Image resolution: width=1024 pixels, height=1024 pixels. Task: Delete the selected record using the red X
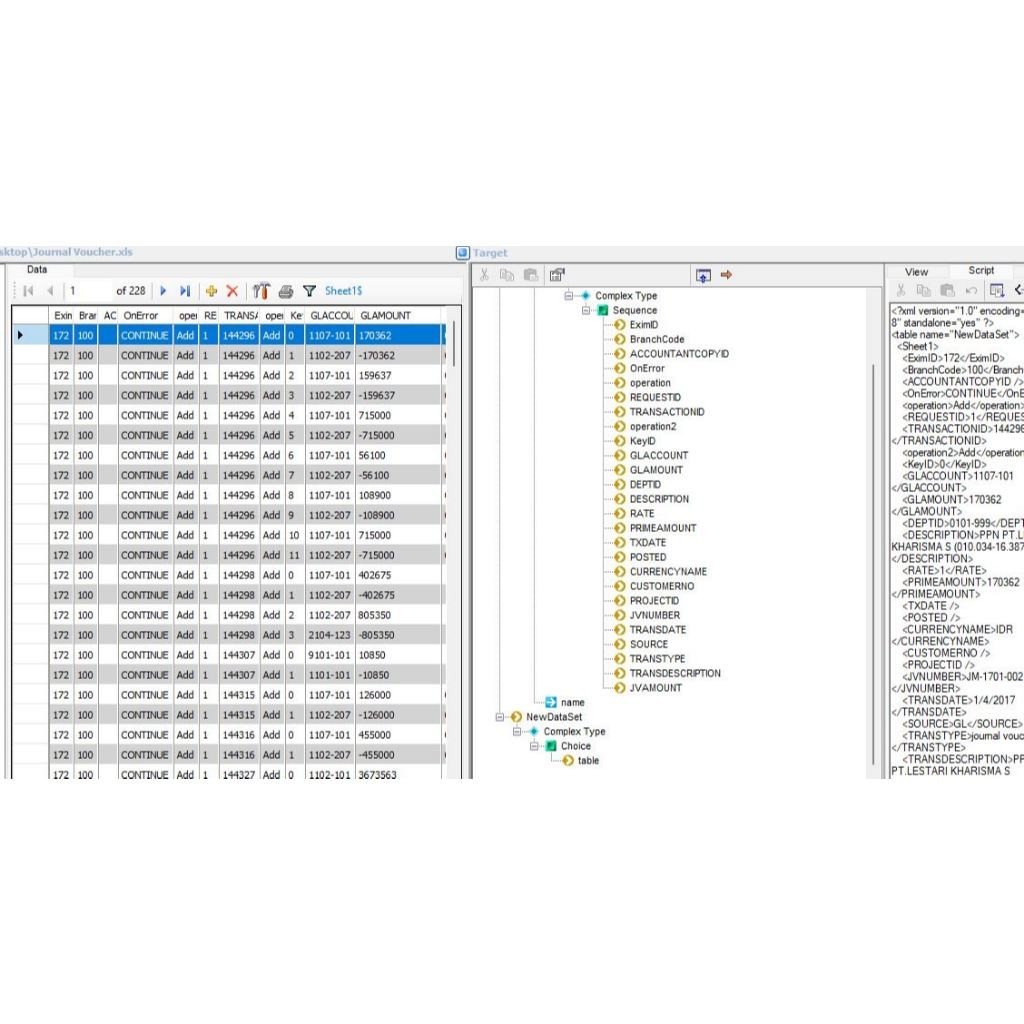point(232,291)
